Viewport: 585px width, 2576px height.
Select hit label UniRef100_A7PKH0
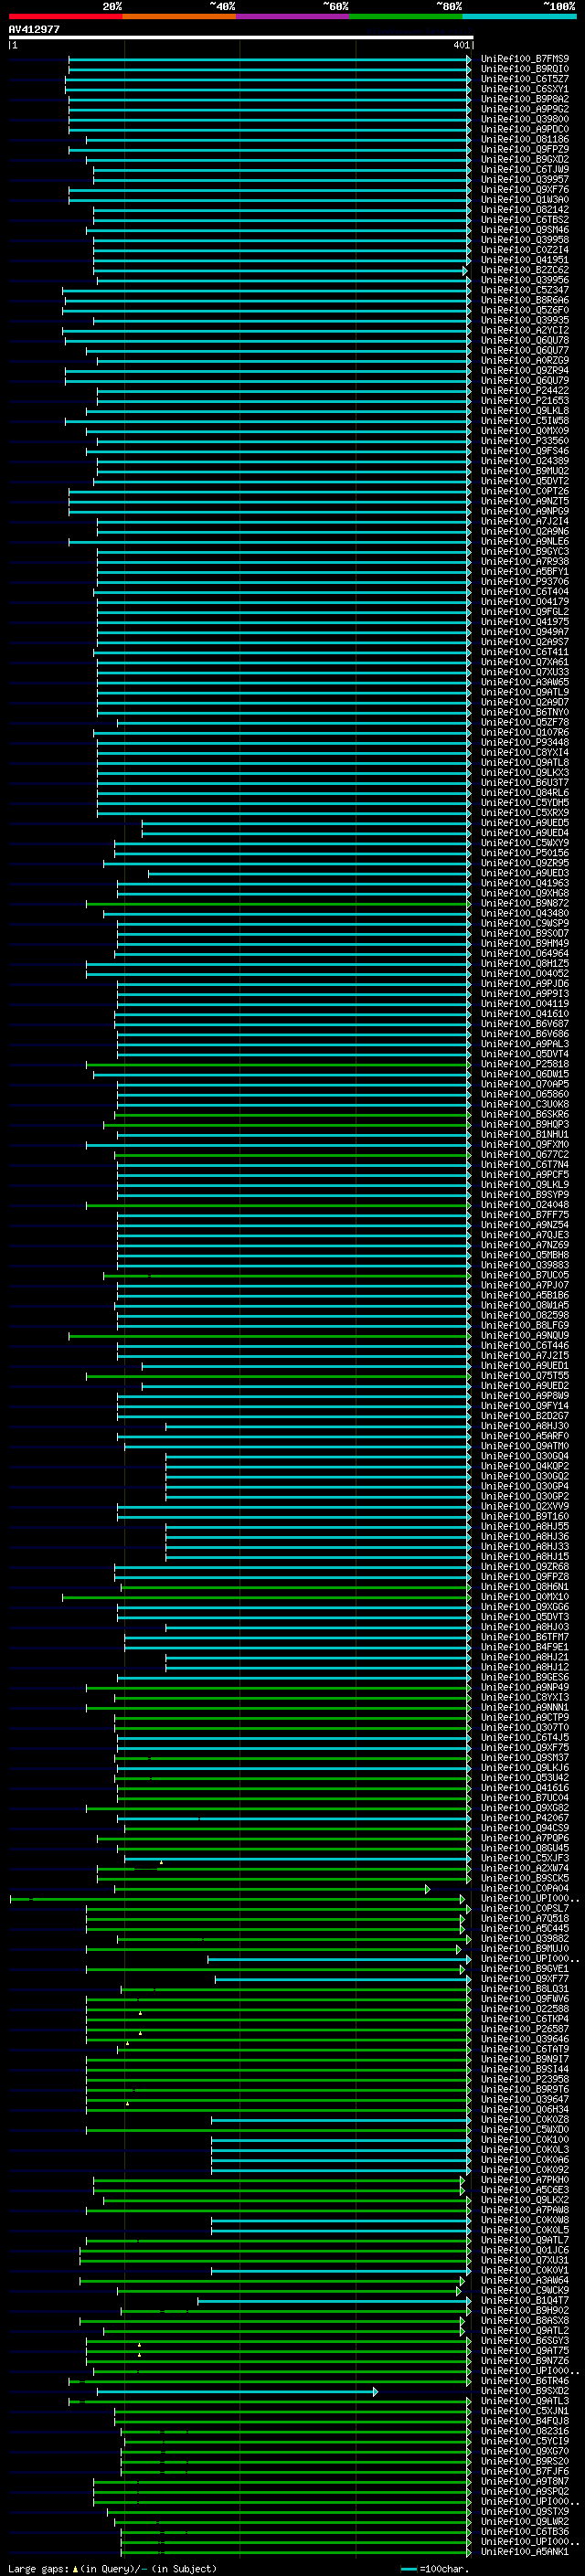(524, 2180)
